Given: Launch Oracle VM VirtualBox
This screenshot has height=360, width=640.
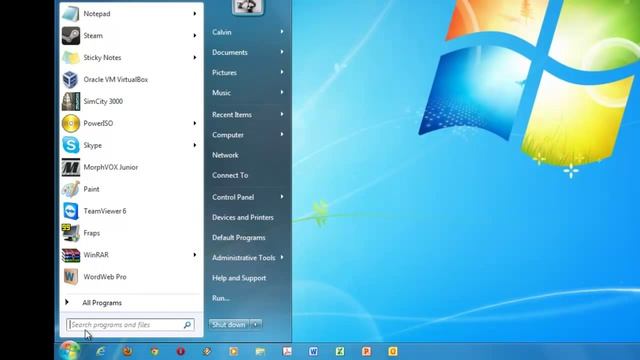Looking at the screenshot, I should [x=131, y=80].
